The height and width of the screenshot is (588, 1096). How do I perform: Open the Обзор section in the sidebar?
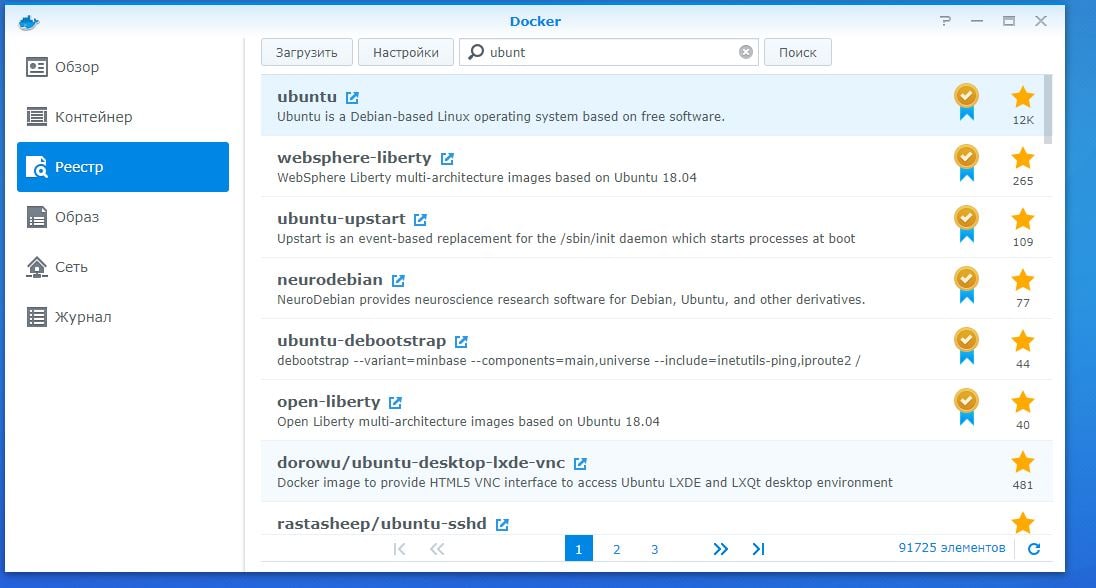point(122,67)
